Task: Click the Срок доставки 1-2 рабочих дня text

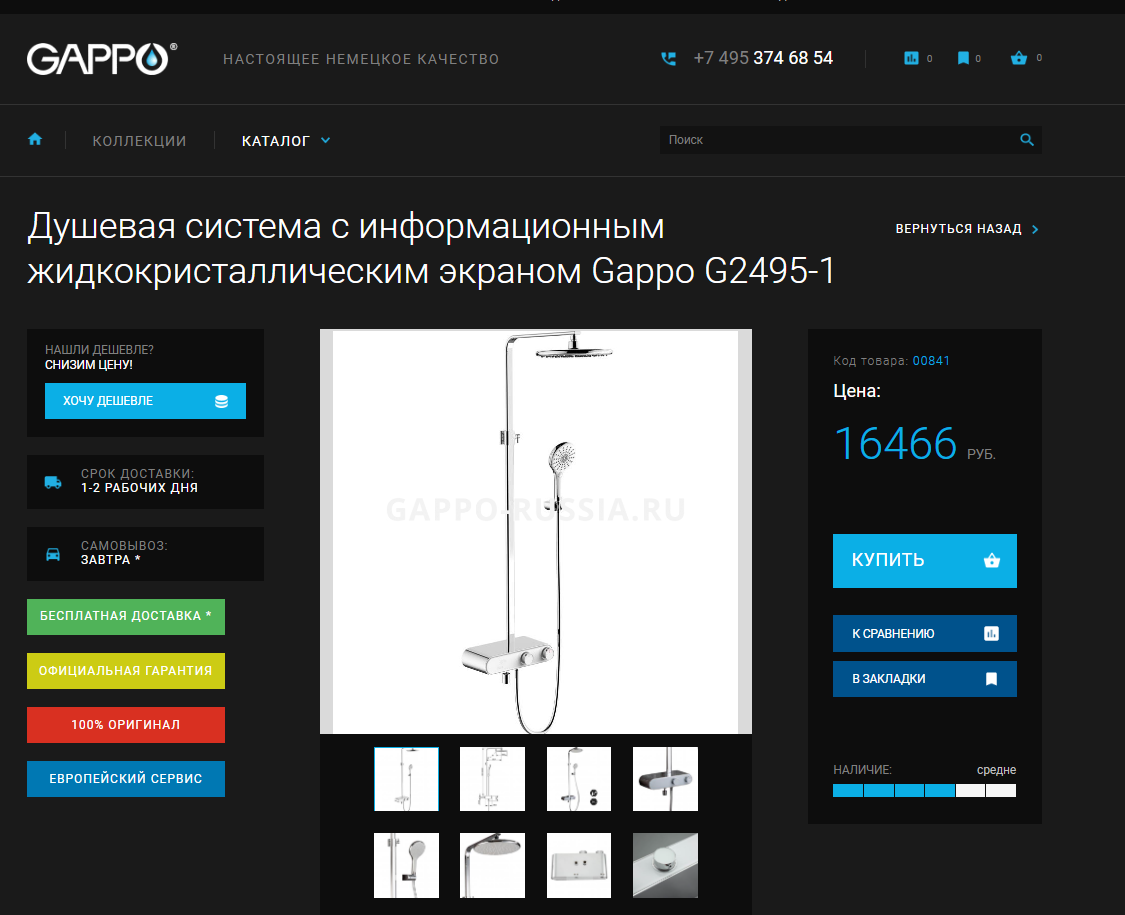Action: click(x=139, y=481)
